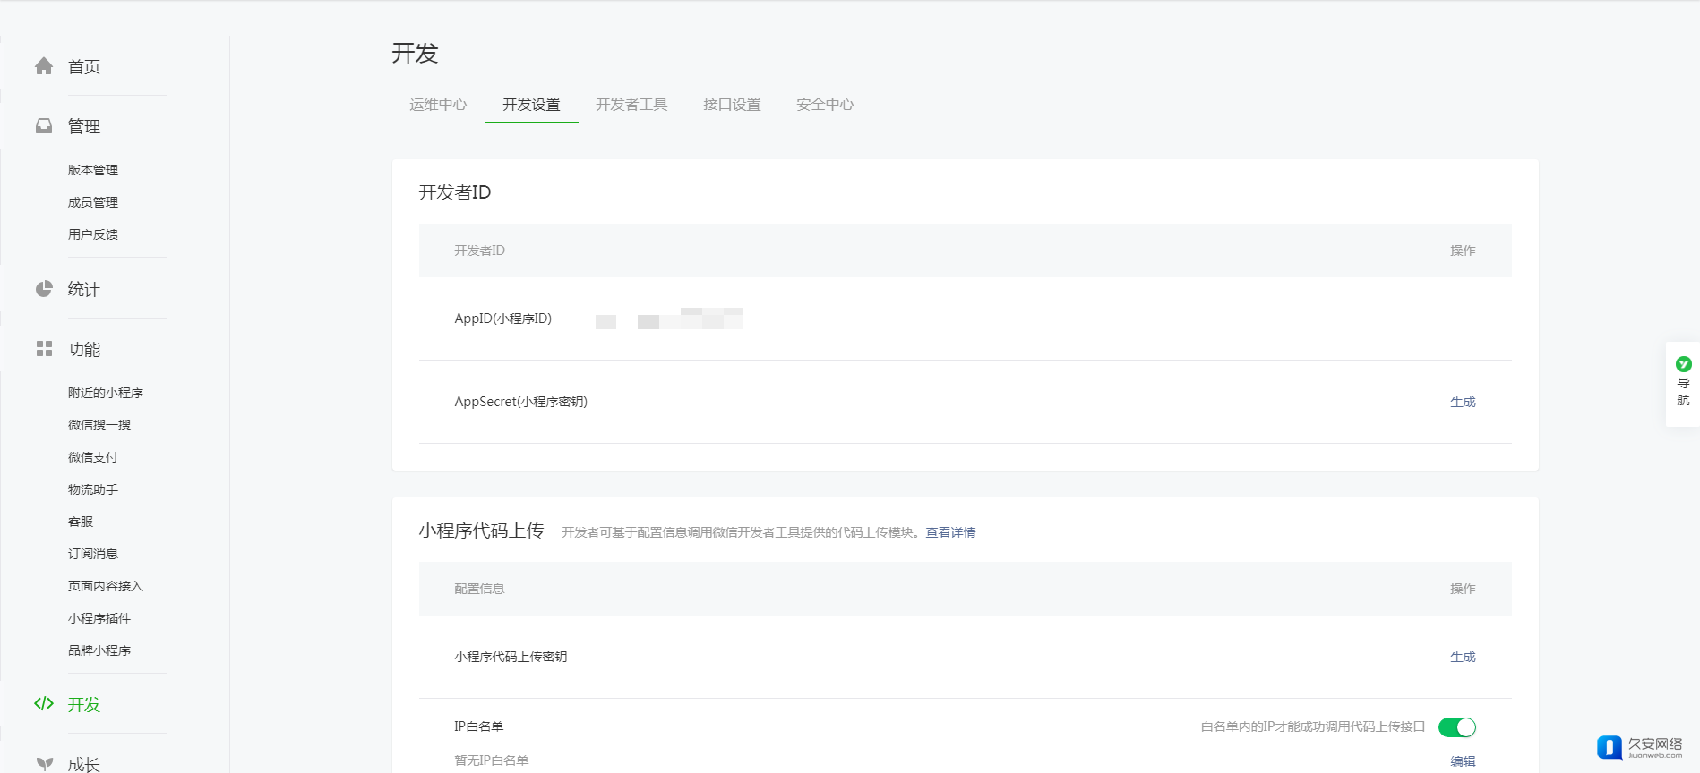Switch to the 运维中心 tab
The height and width of the screenshot is (773, 1700).
click(438, 104)
